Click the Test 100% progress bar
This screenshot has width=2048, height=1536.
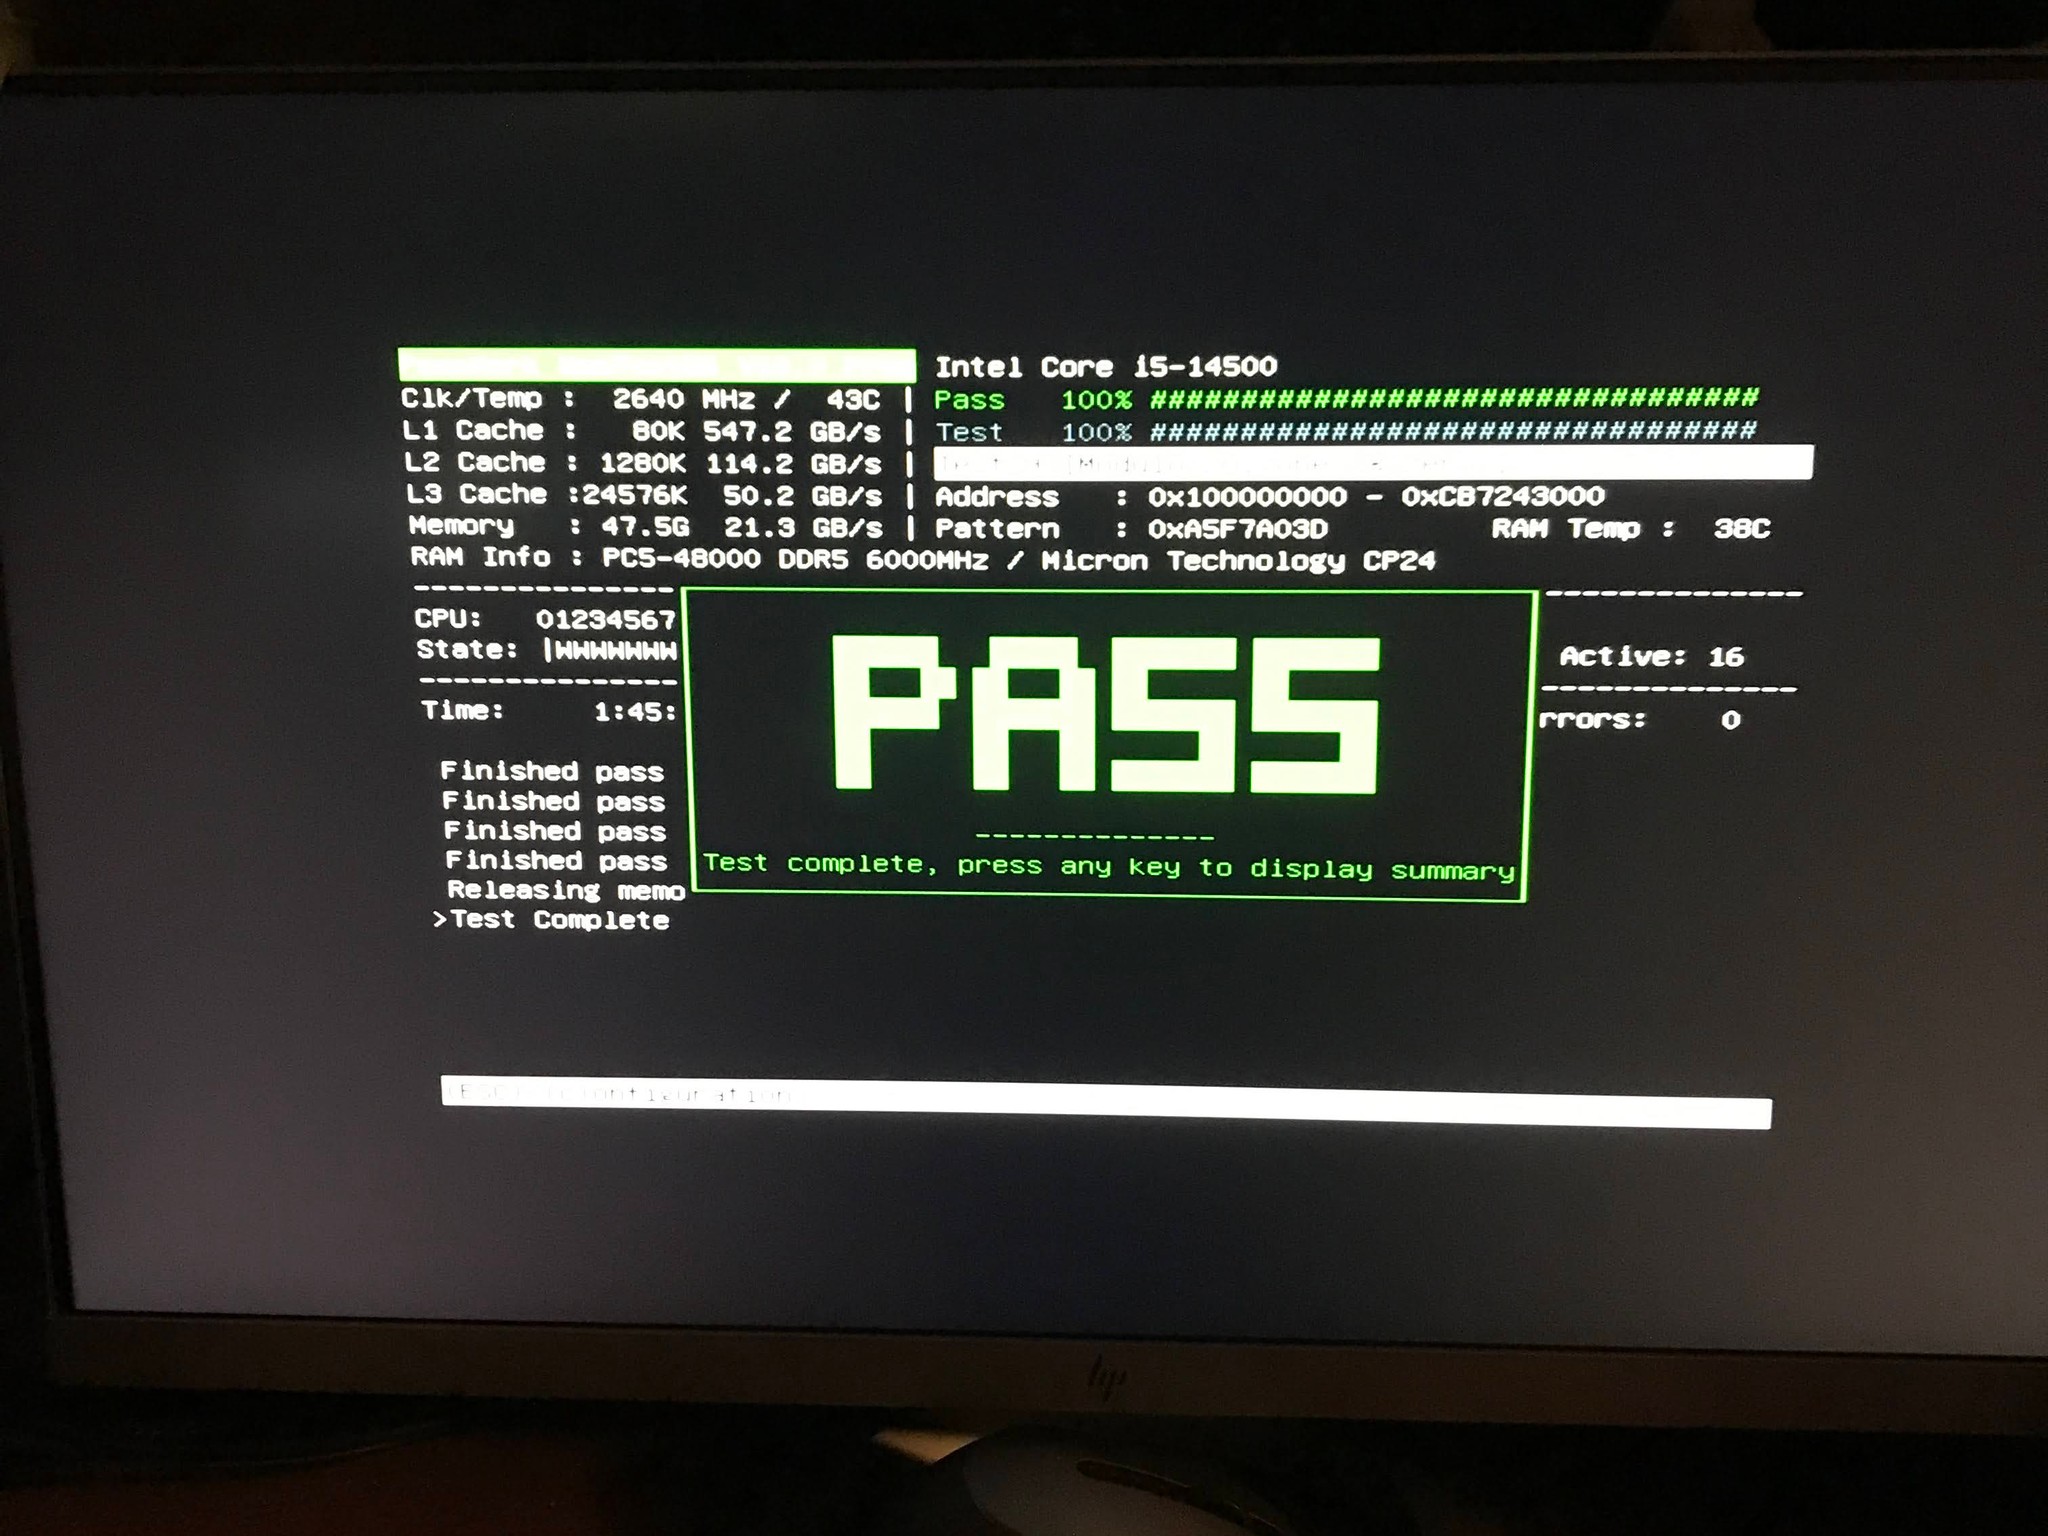coord(1453,431)
